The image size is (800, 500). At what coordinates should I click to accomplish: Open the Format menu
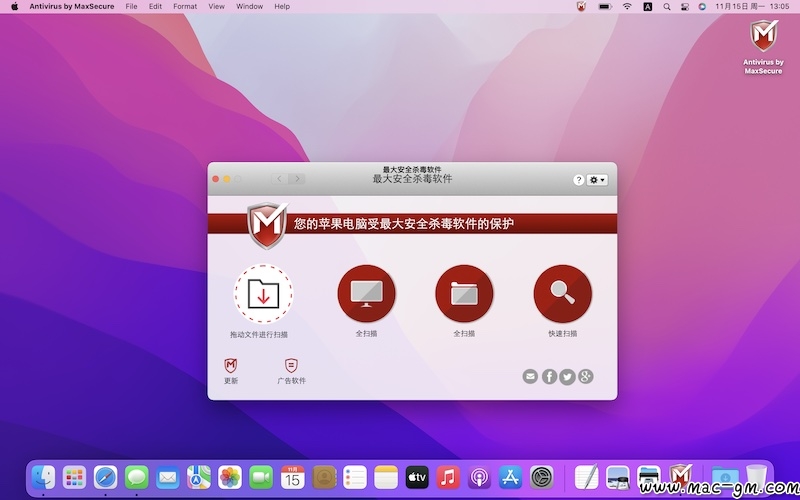(185, 6)
